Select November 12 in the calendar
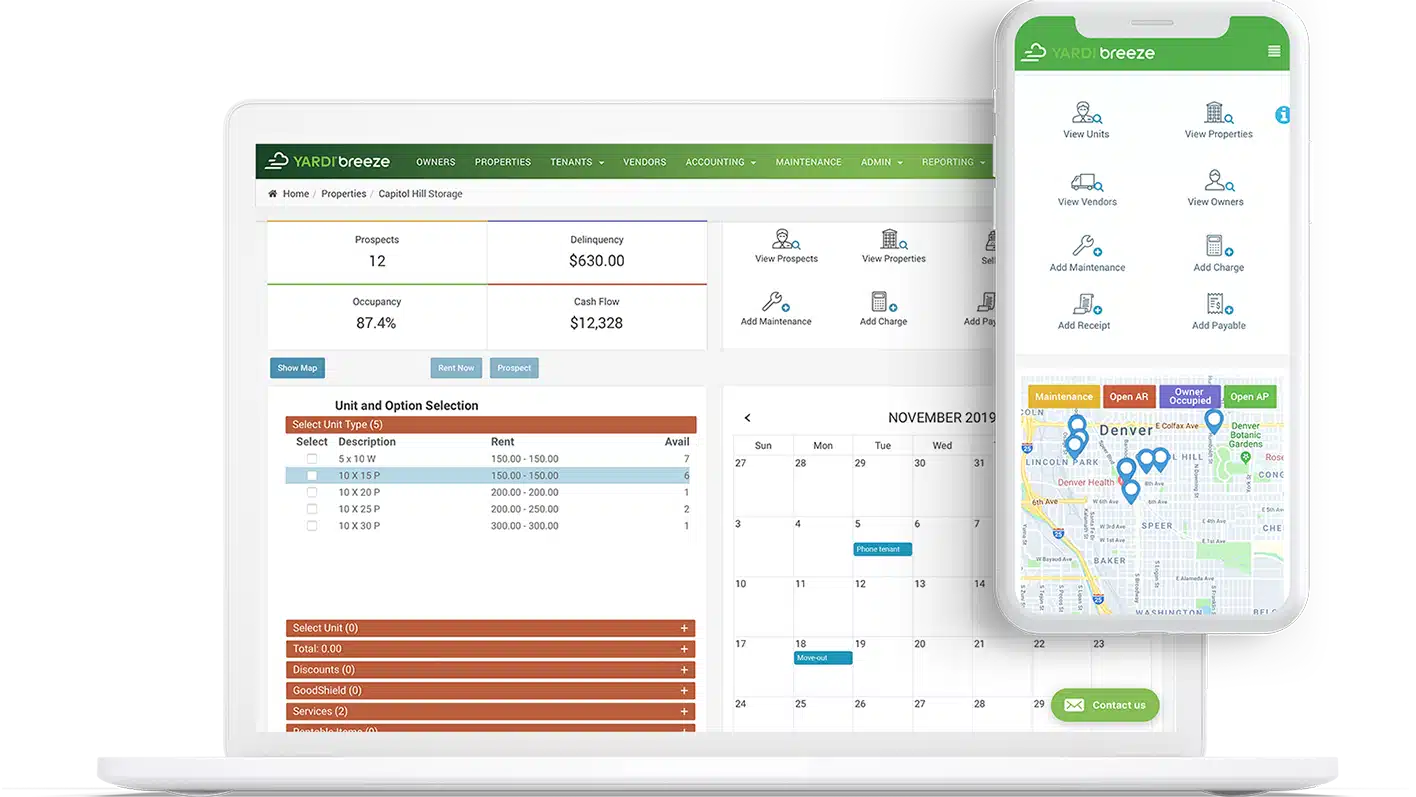The height and width of the screenshot is (797, 1416). [x=882, y=607]
